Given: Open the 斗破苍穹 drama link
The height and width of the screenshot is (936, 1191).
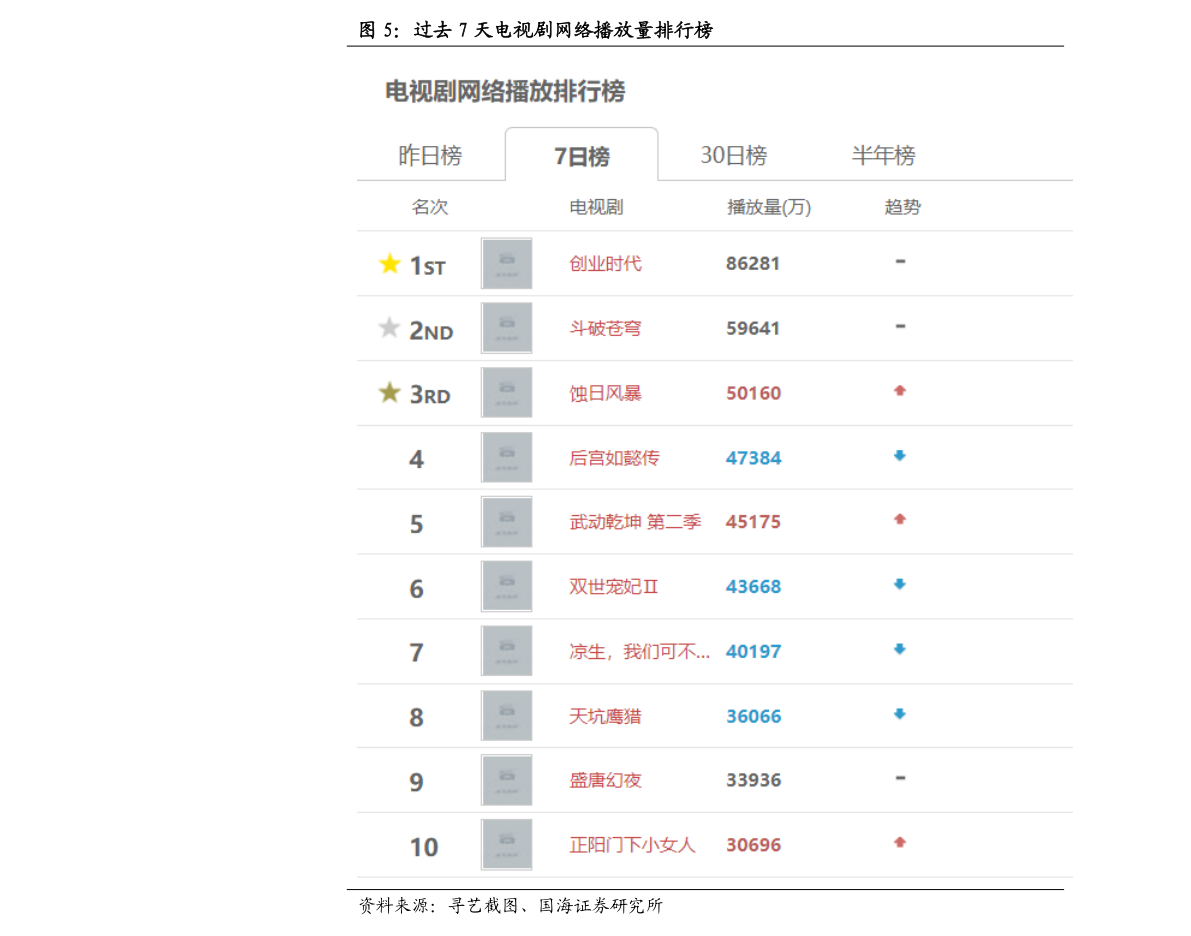Looking at the screenshot, I should [605, 328].
